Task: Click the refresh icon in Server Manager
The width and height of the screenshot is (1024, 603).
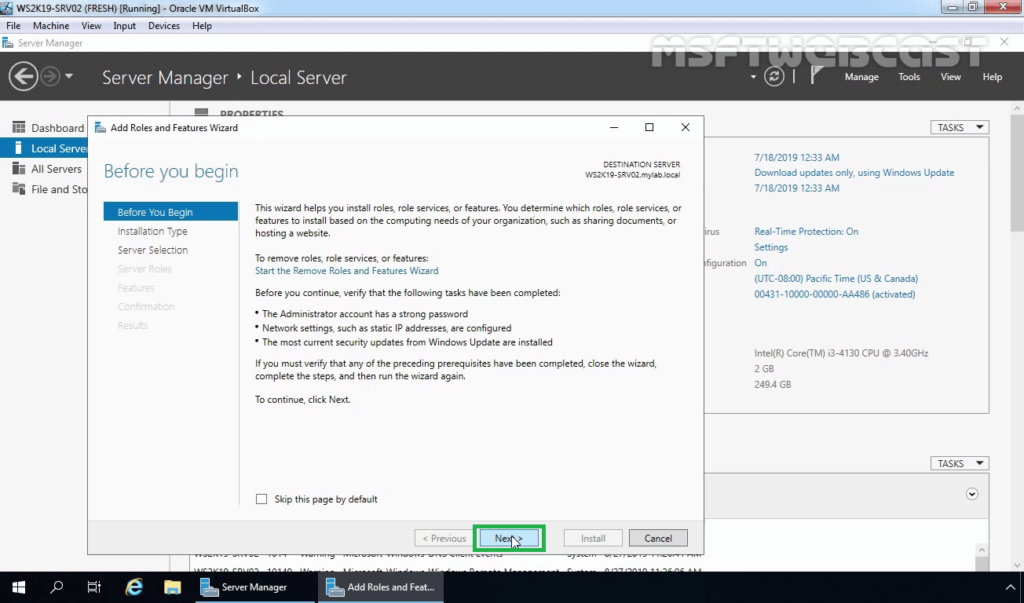Action: [x=774, y=76]
